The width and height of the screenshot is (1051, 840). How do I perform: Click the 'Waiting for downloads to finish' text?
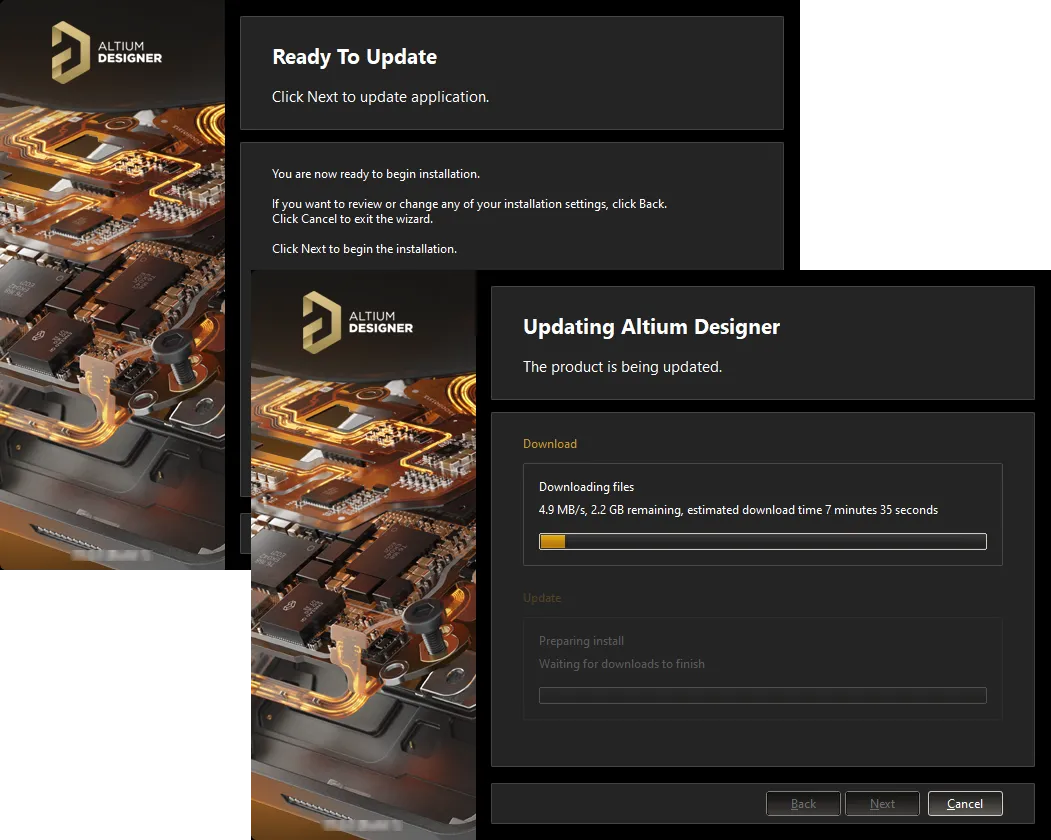(x=621, y=664)
